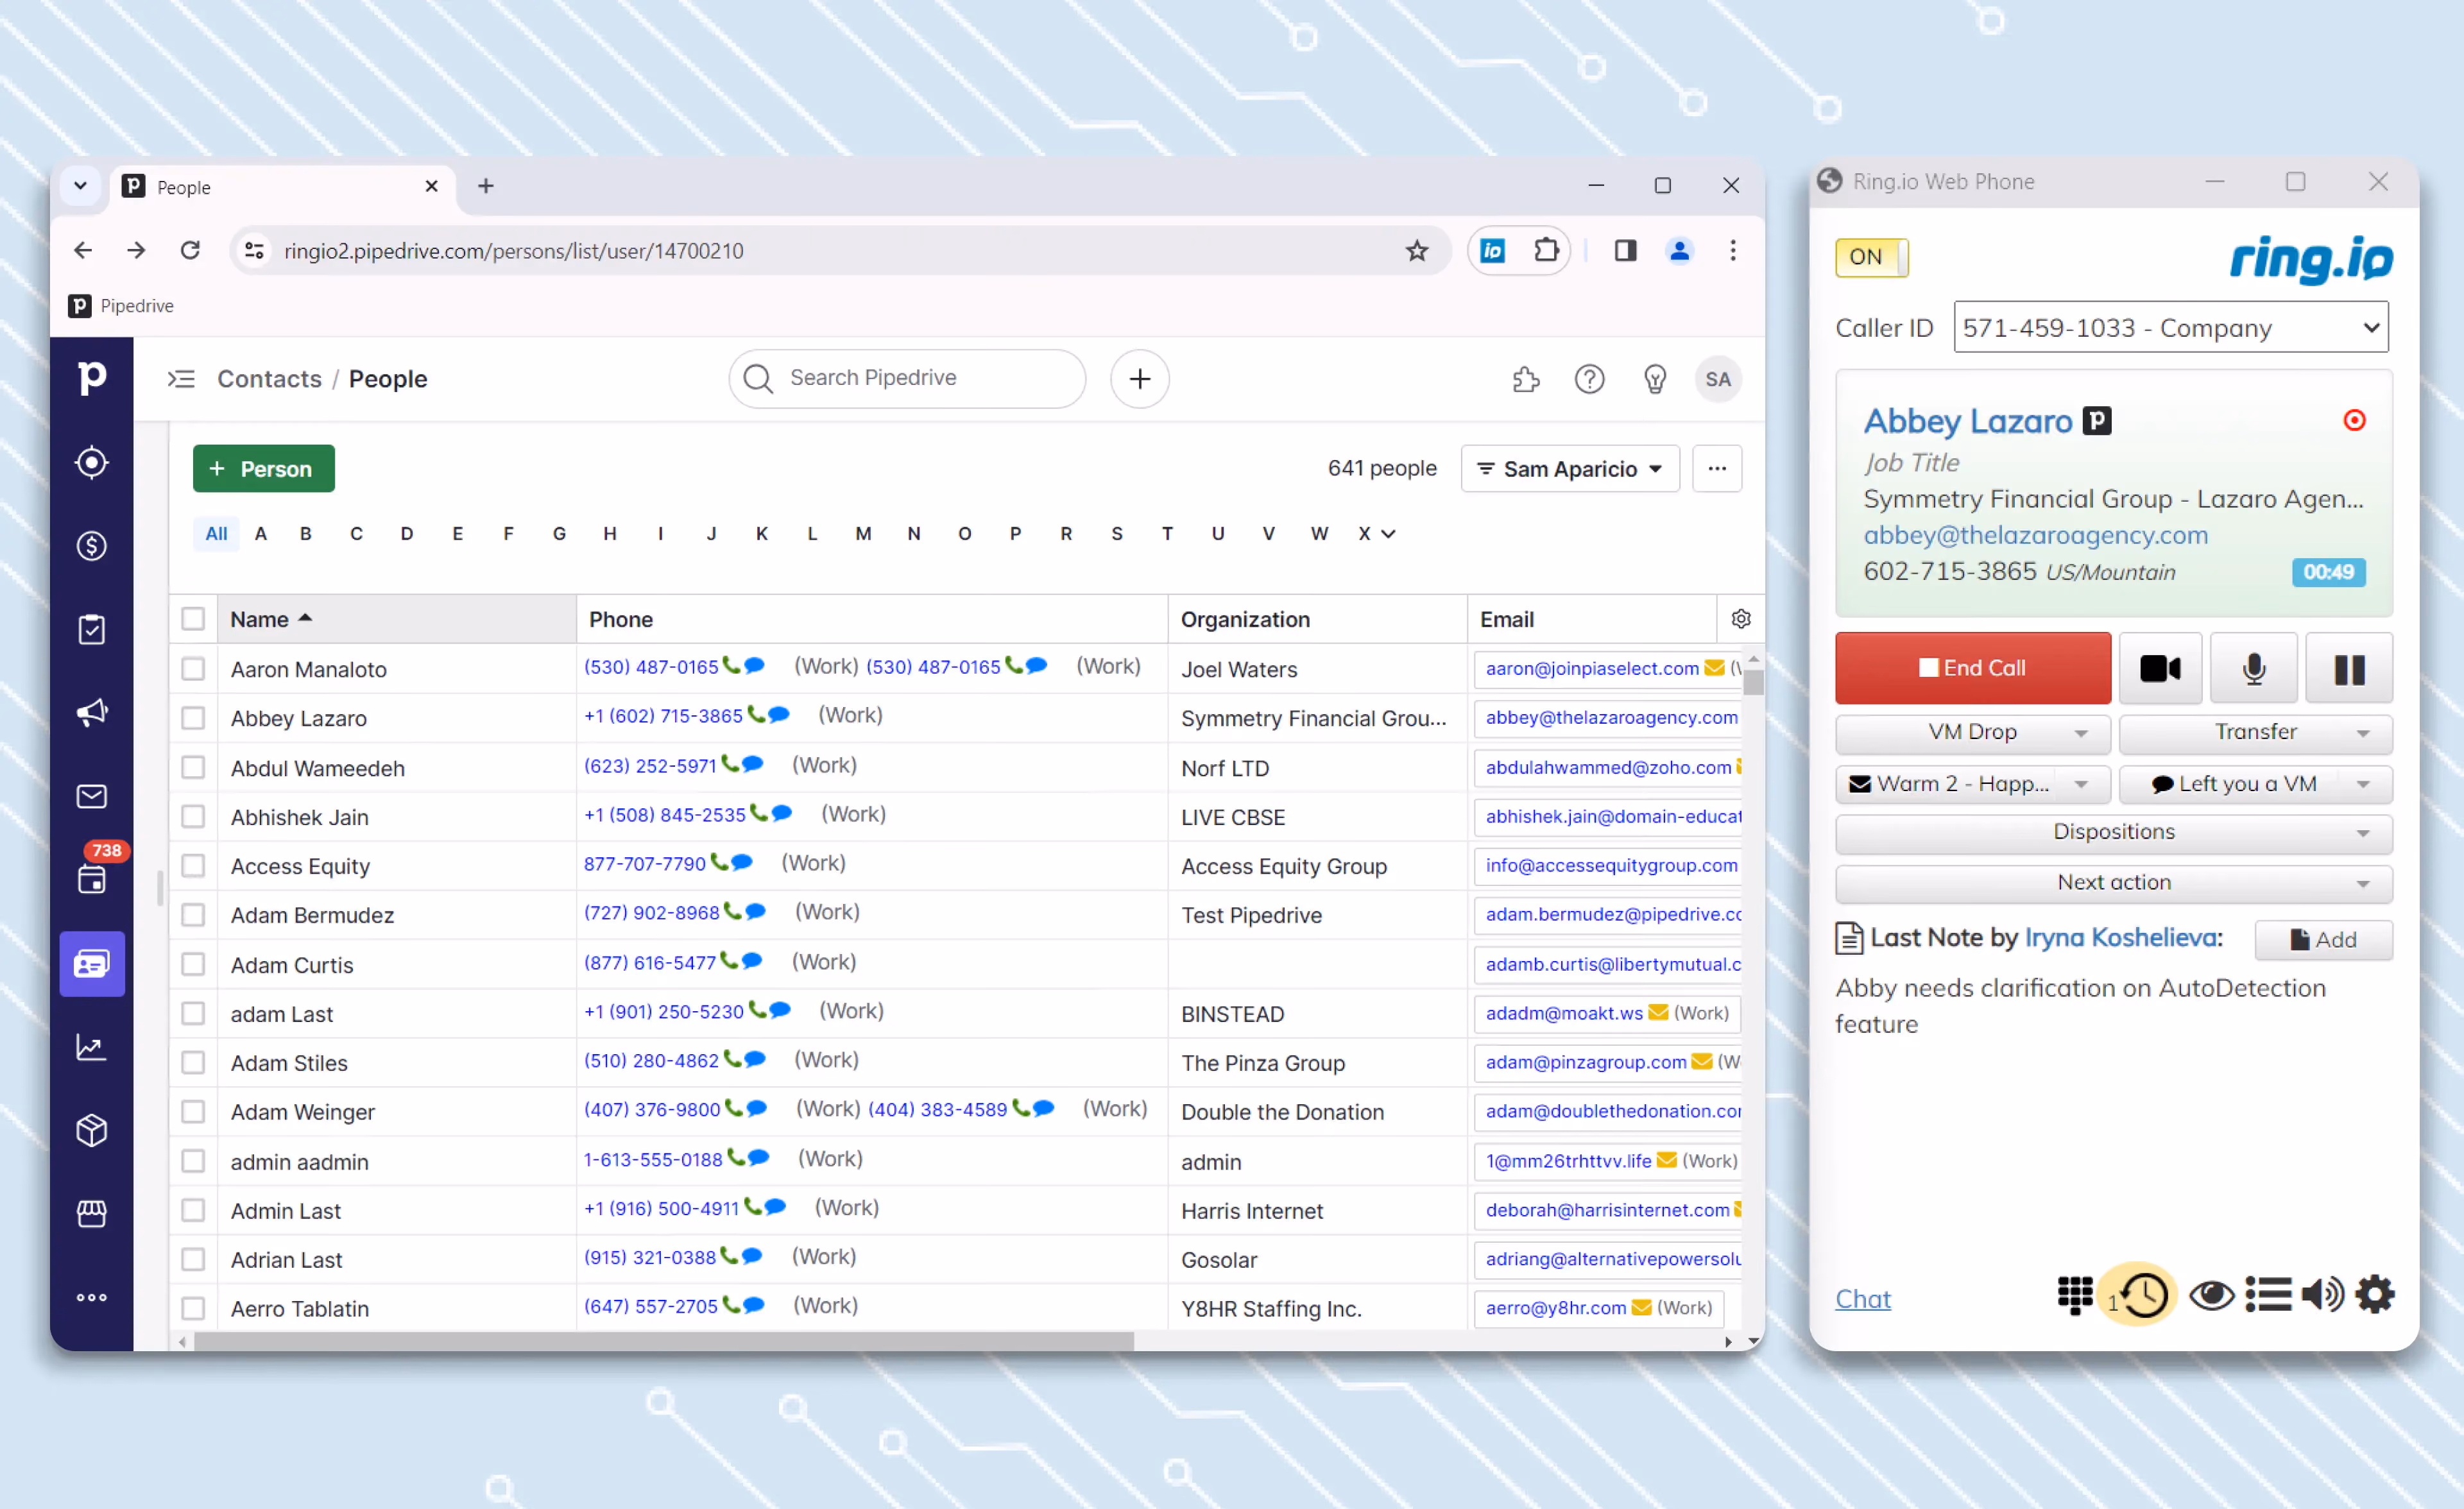Expand the Transfer dropdown
The image size is (2464, 1509).
tap(2255, 733)
